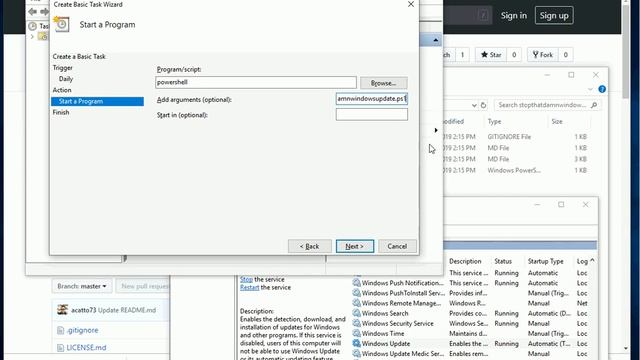Cancel the Create Basic Task Wizard
Viewport: 640px width, 360px height.
[x=397, y=246]
